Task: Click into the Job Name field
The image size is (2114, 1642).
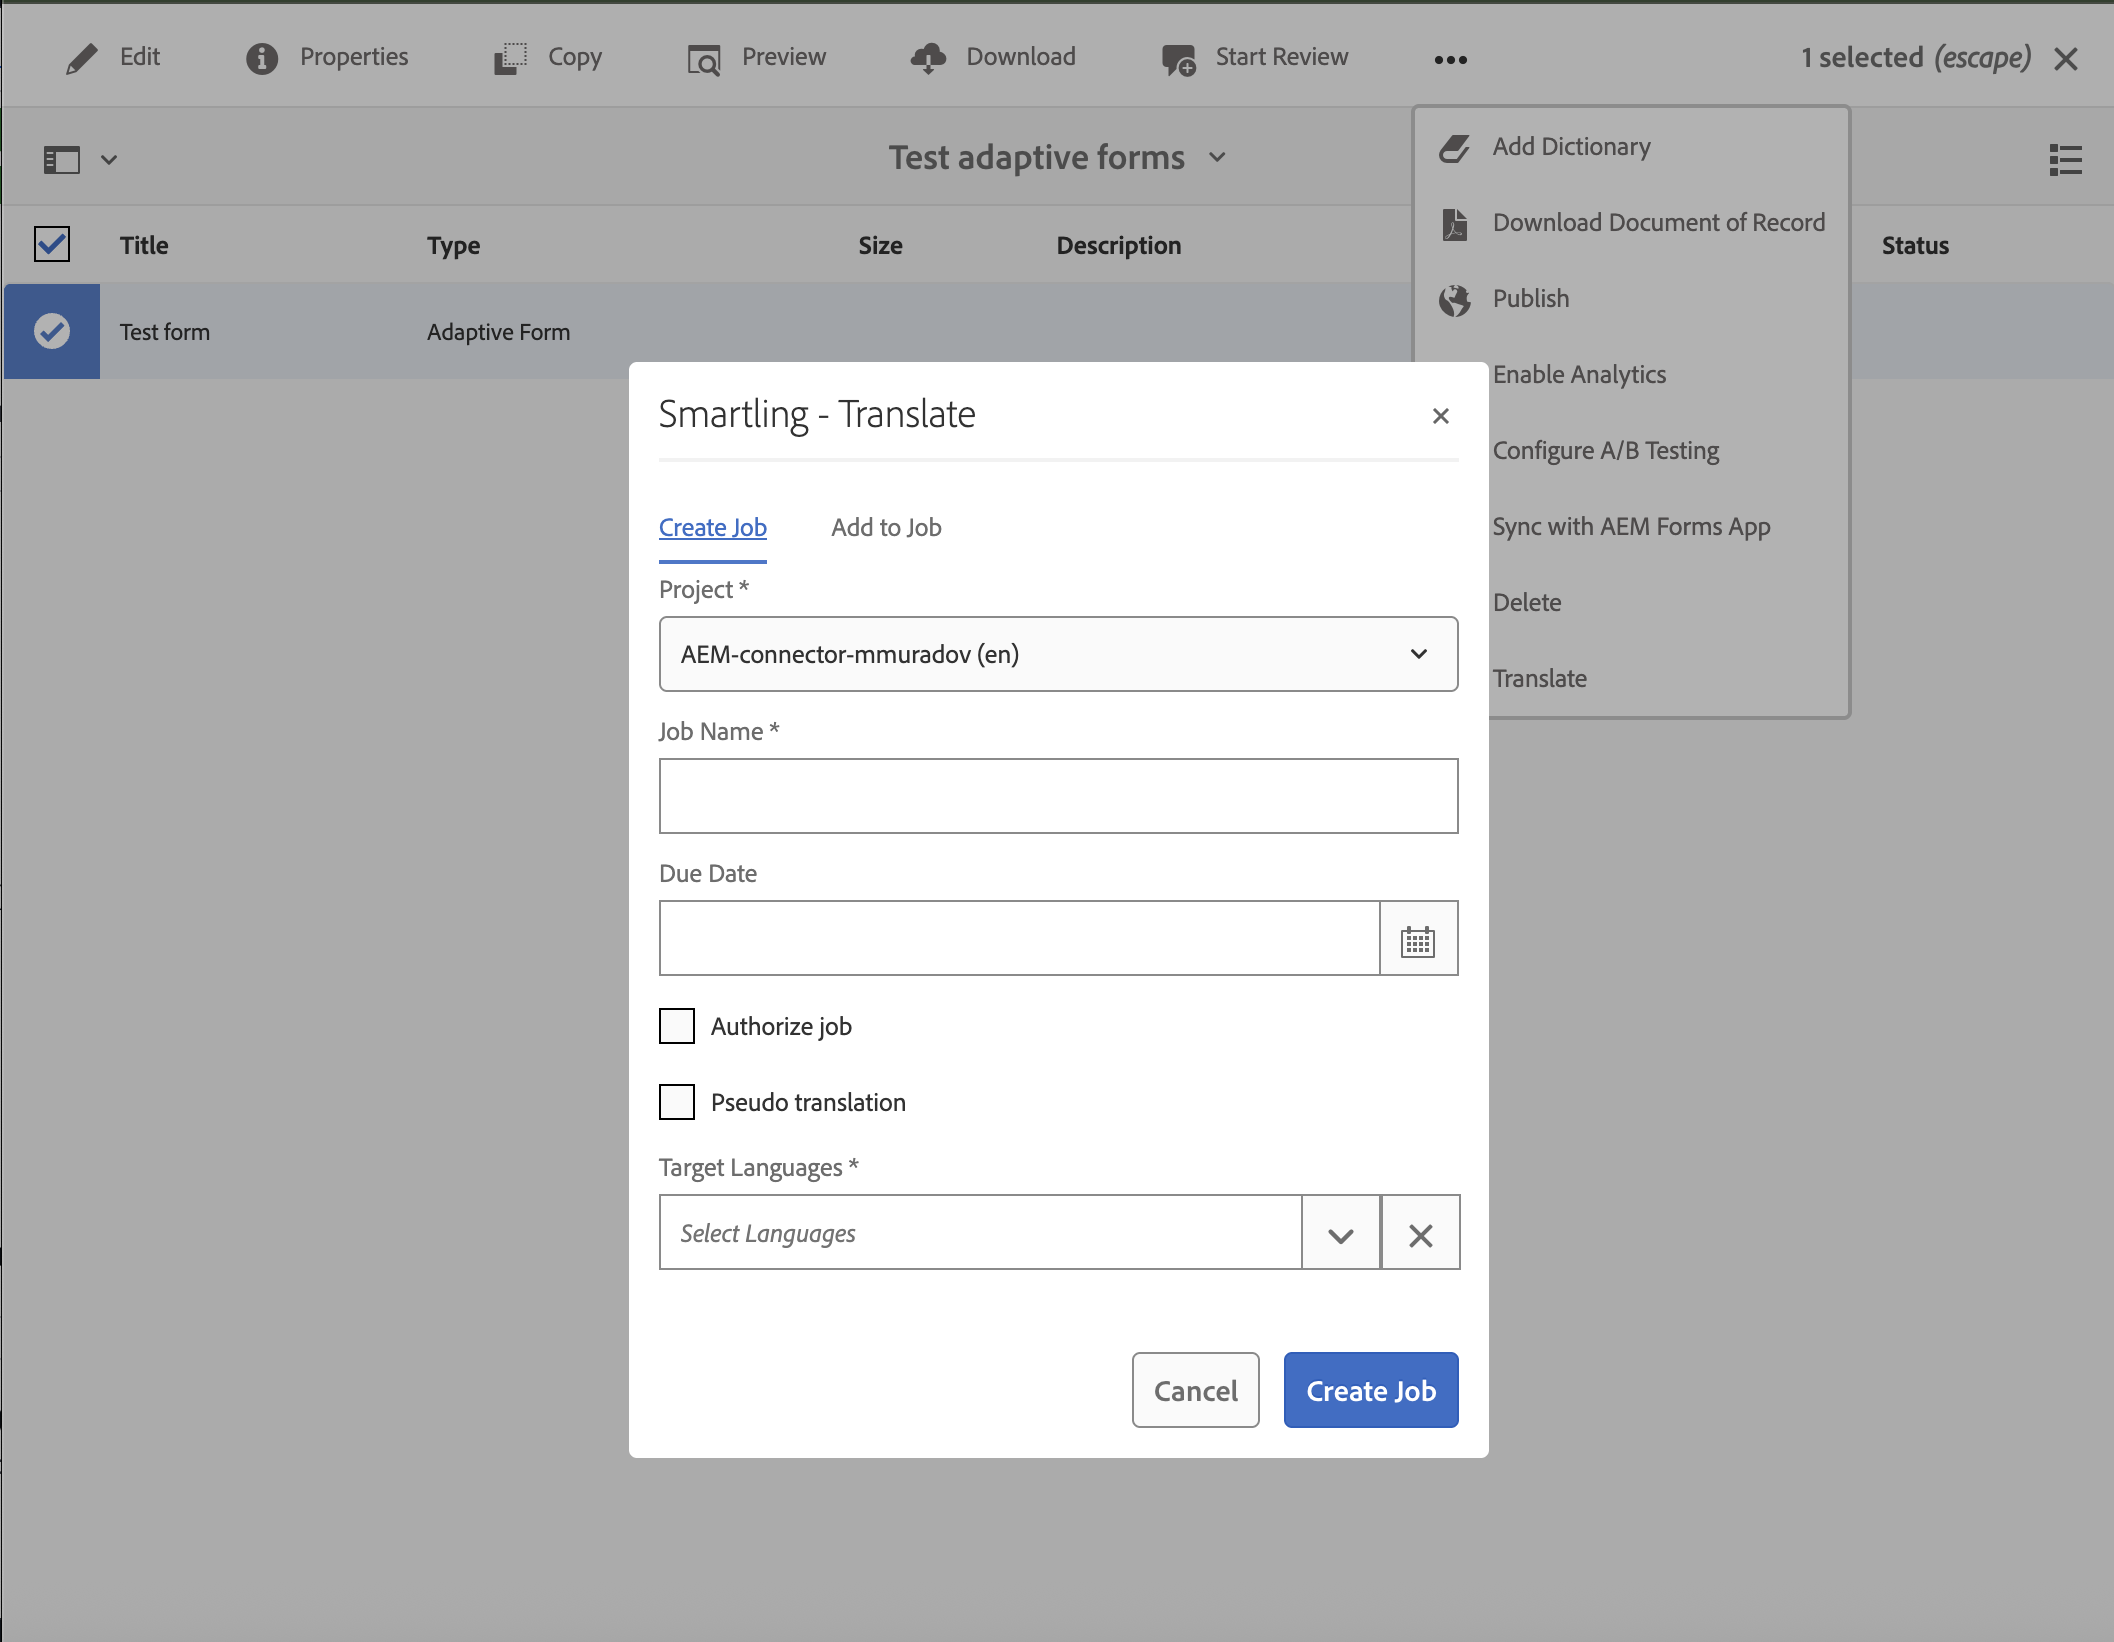Action: click(x=1058, y=796)
